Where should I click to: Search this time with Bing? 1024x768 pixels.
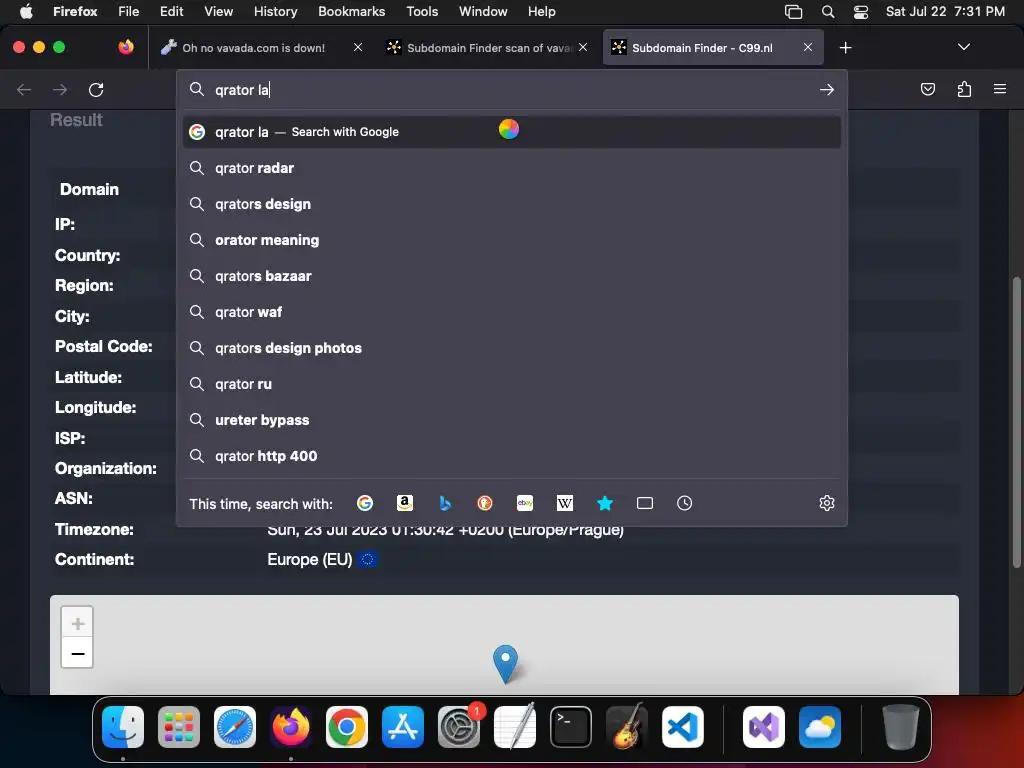[x=445, y=503]
